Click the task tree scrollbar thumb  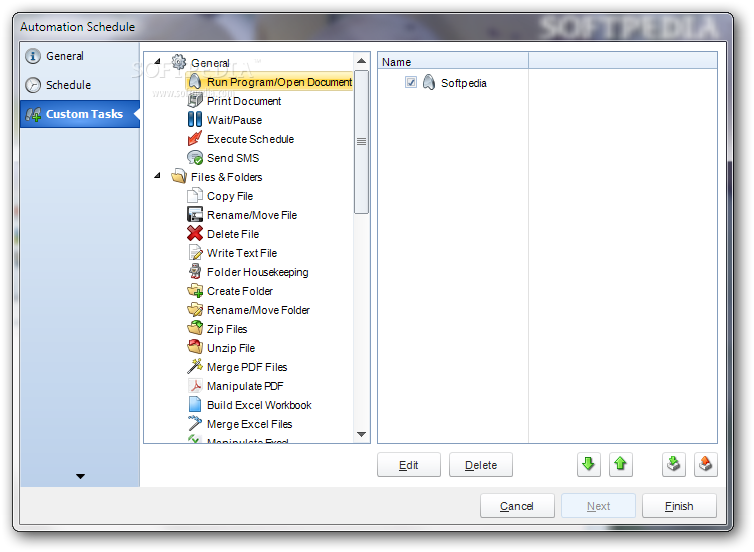pyautogui.click(x=361, y=142)
